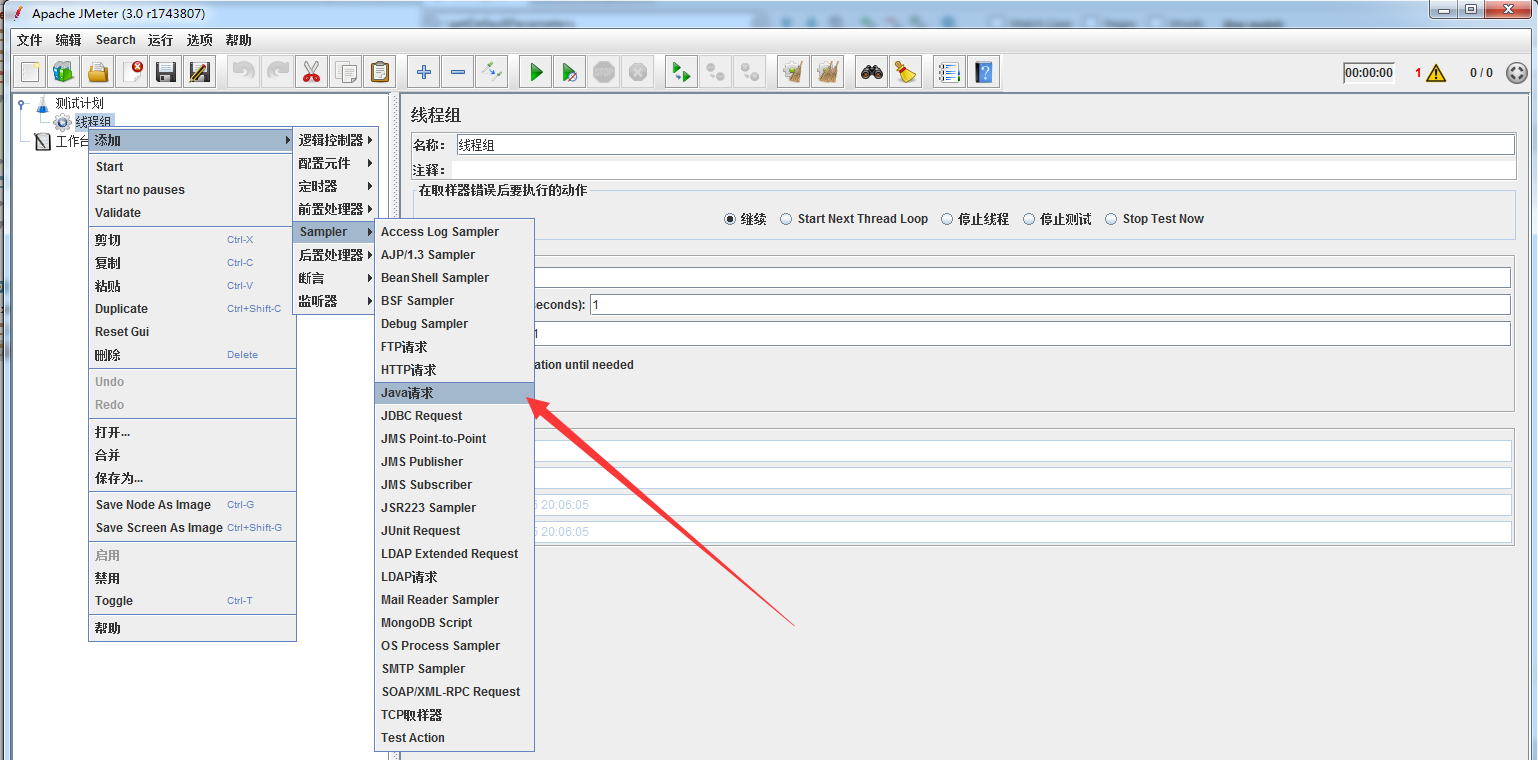This screenshot has width=1538, height=760.
Task: Choose TCP取样器 from Sampler list
Action: (x=455, y=715)
